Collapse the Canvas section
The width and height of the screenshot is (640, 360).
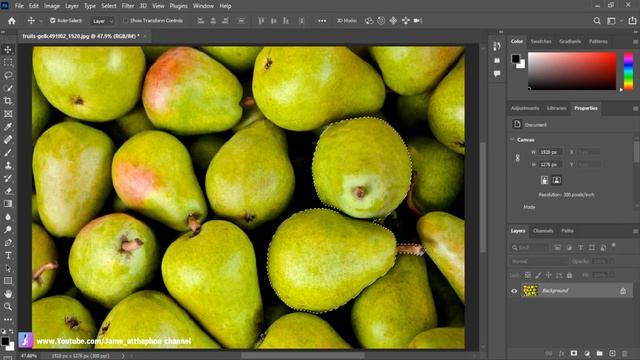pos(512,140)
